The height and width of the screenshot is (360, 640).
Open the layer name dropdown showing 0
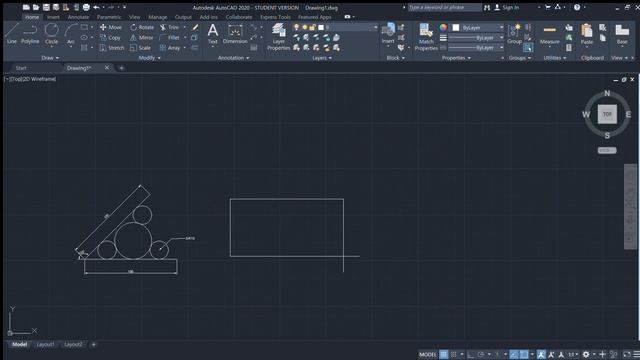click(x=348, y=27)
